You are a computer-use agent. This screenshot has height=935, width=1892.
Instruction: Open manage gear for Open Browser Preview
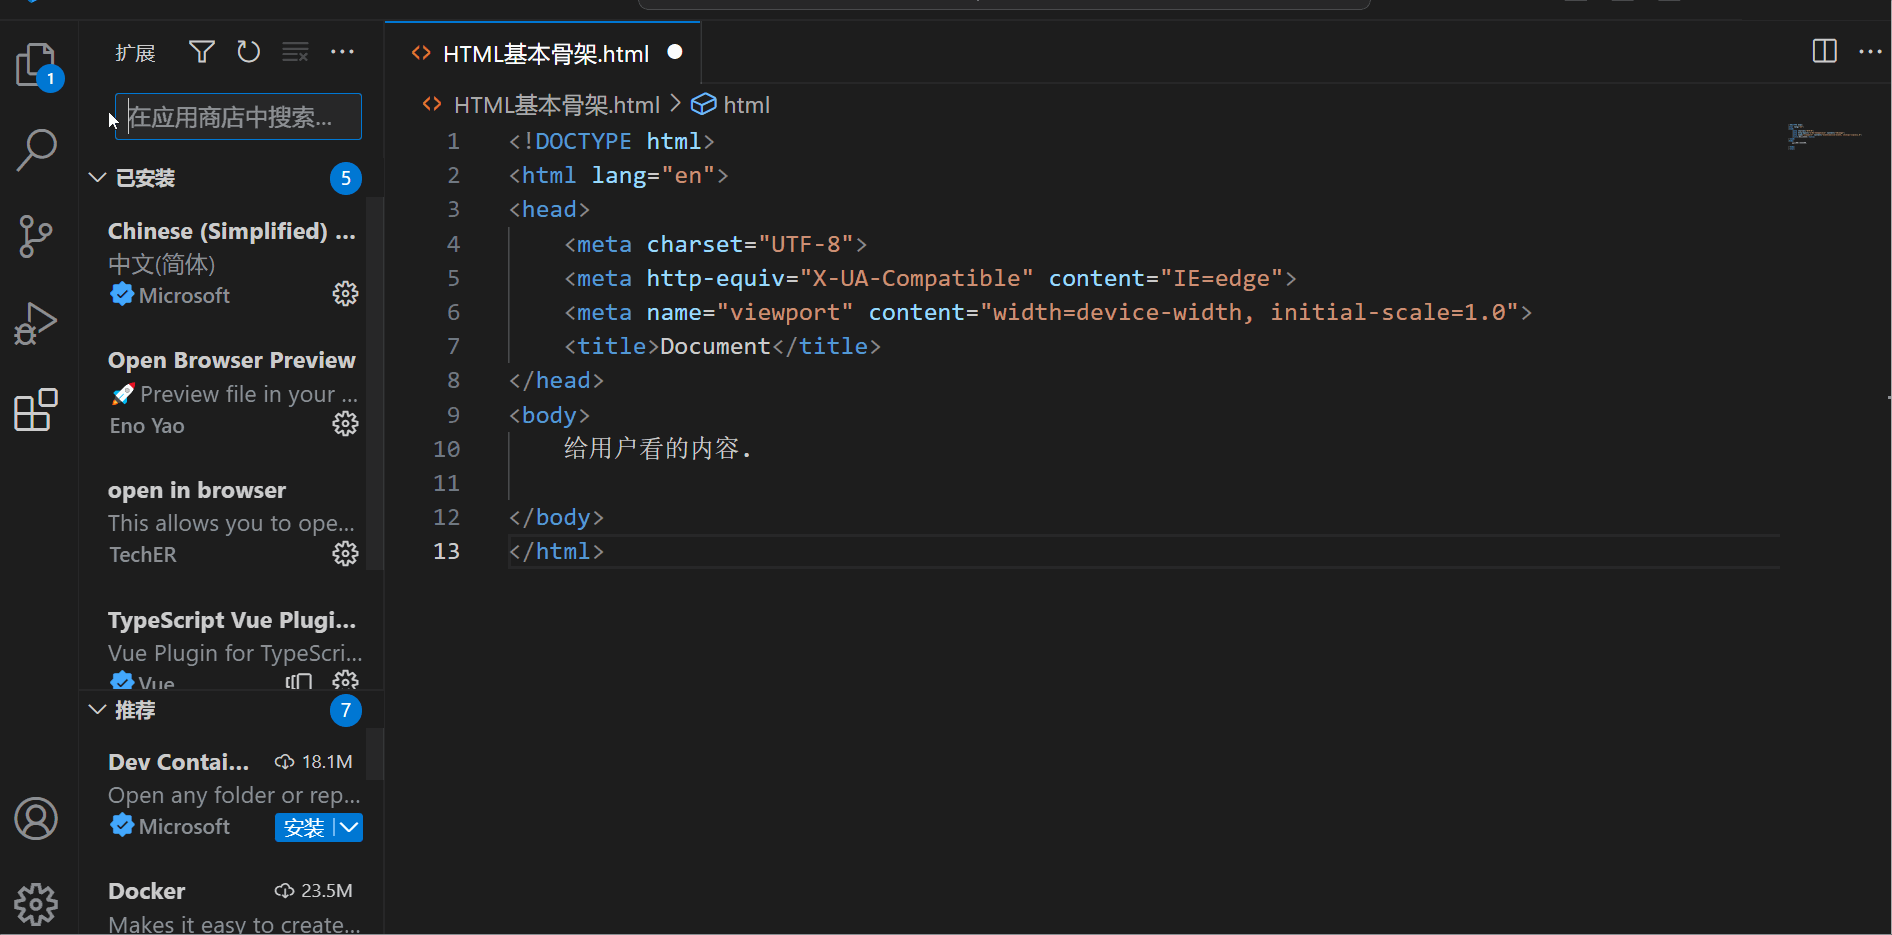[x=345, y=424]
